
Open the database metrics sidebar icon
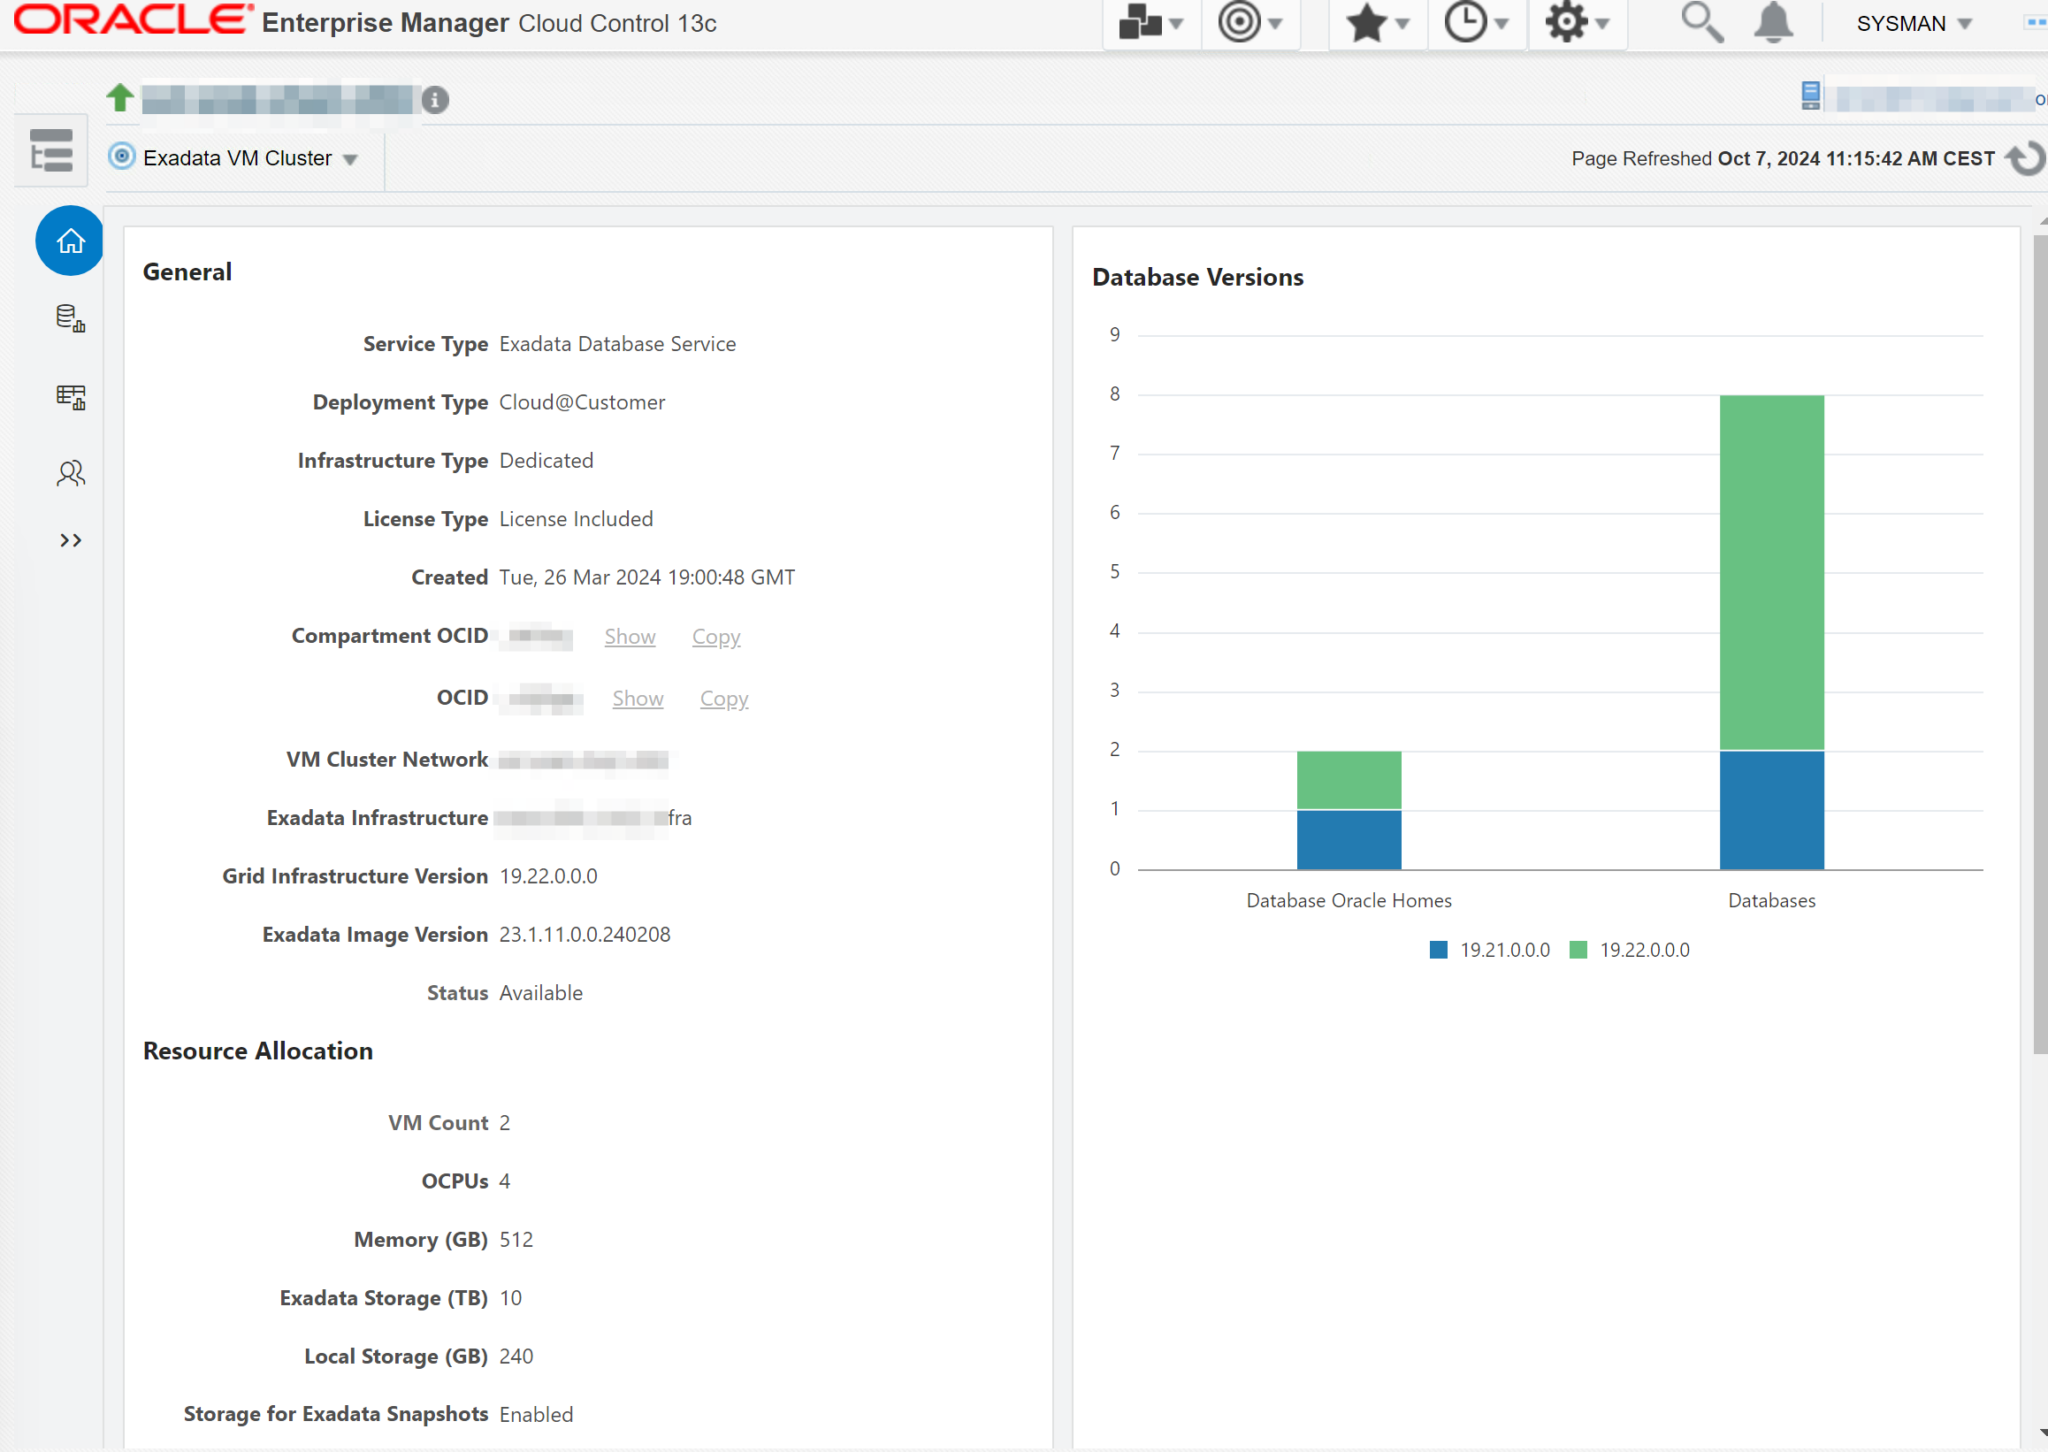pos(70,318)
